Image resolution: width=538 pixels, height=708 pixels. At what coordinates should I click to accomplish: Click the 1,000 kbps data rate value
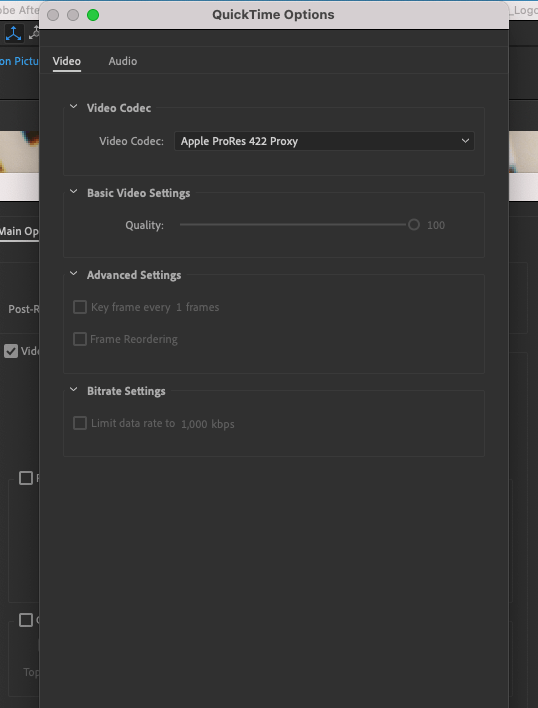point(208,424)
